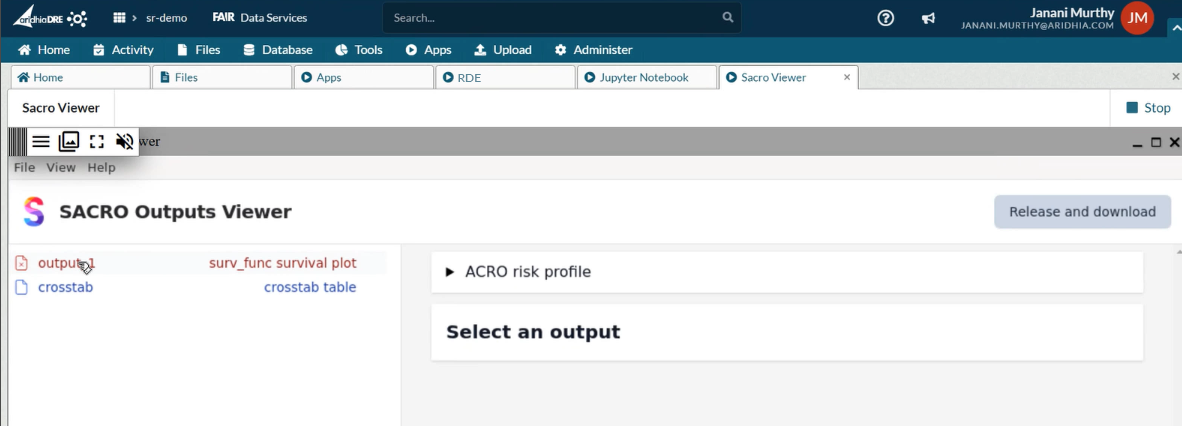Click the red file icon beside output_1
This screenshot has height=426, width=1182.
coord(21,263)
